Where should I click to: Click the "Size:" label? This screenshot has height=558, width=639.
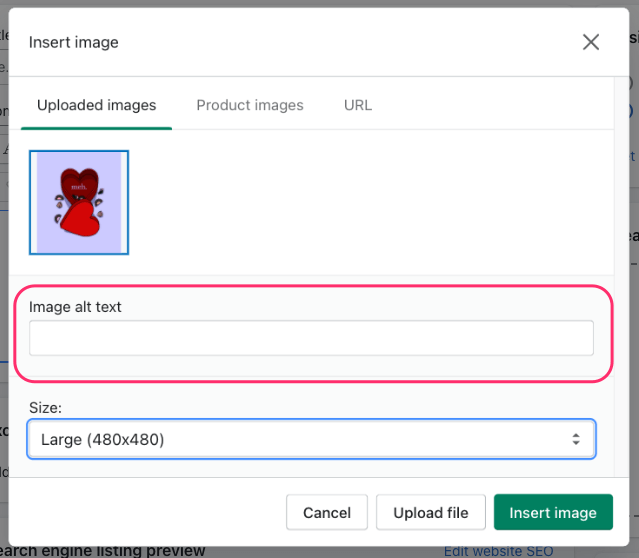[x=46, y=408]
